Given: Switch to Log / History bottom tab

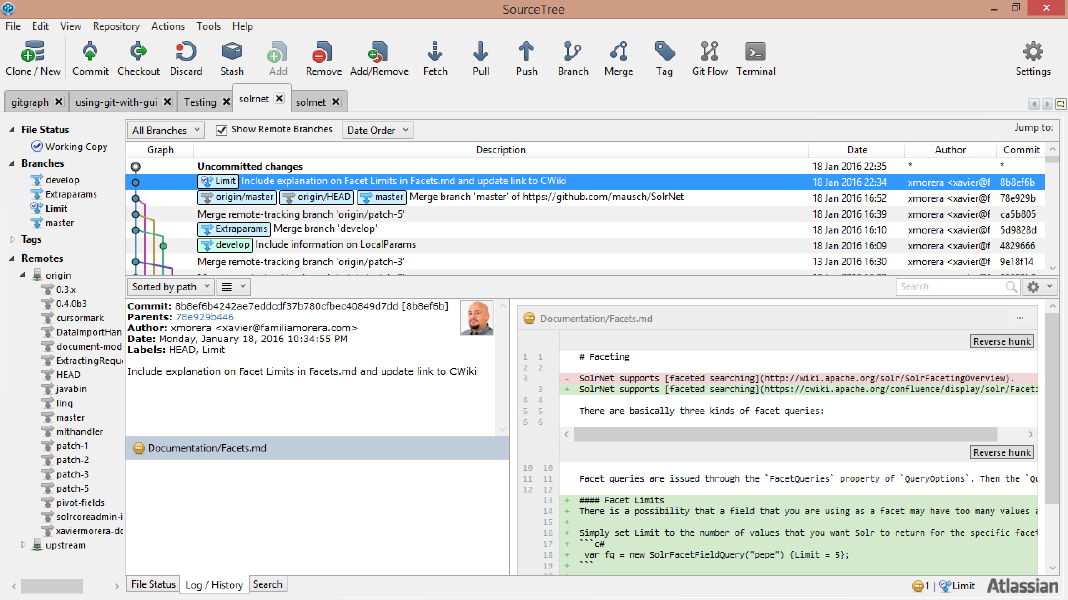Looking at the screenshot, I should click(x=214, y=585).
